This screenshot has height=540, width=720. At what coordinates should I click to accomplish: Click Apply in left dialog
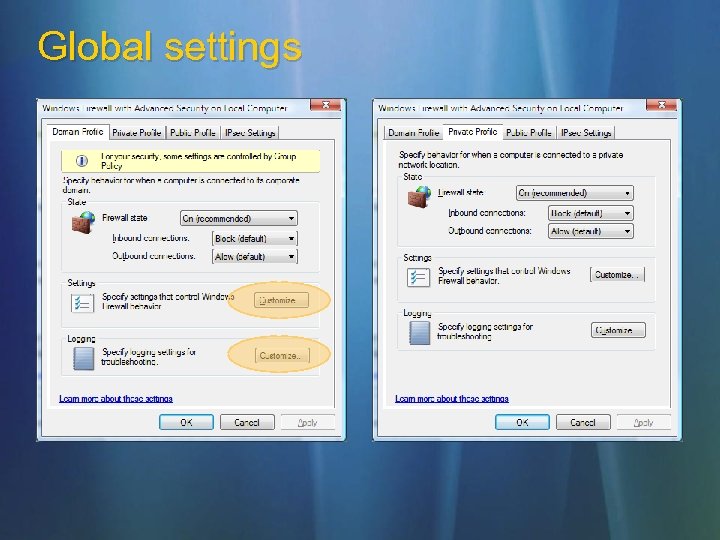coord(308,422)
